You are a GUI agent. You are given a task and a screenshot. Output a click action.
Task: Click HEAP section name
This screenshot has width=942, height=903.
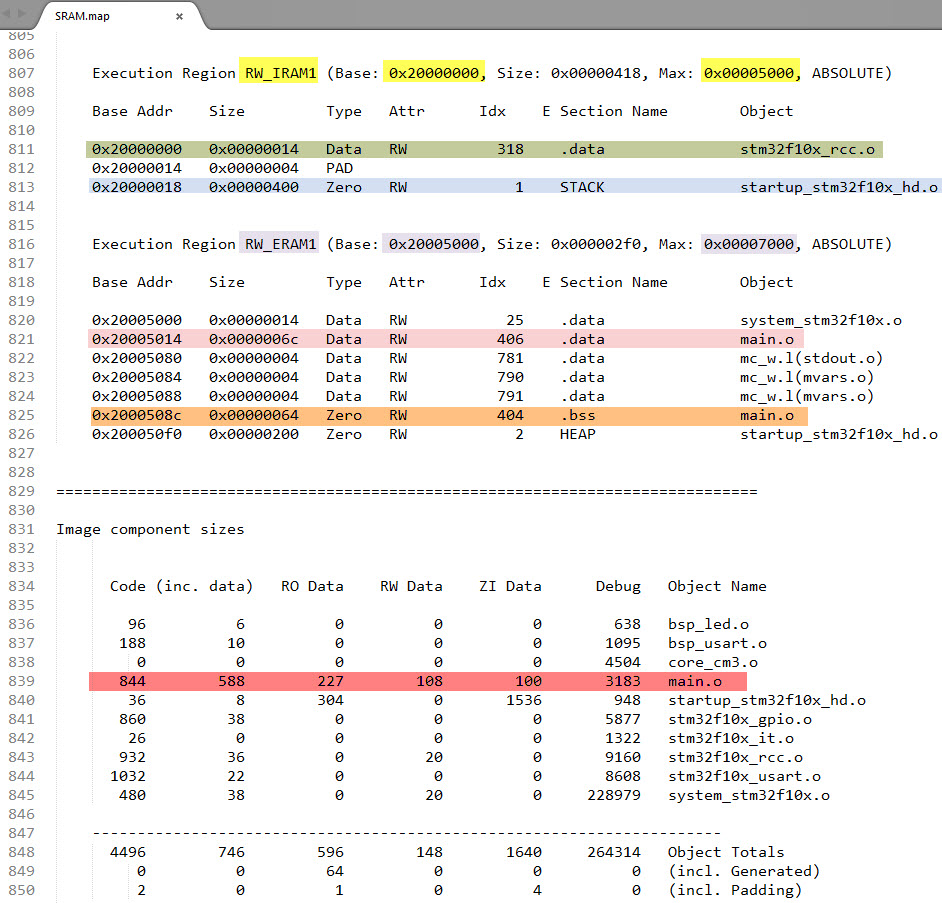click(578, 434)
